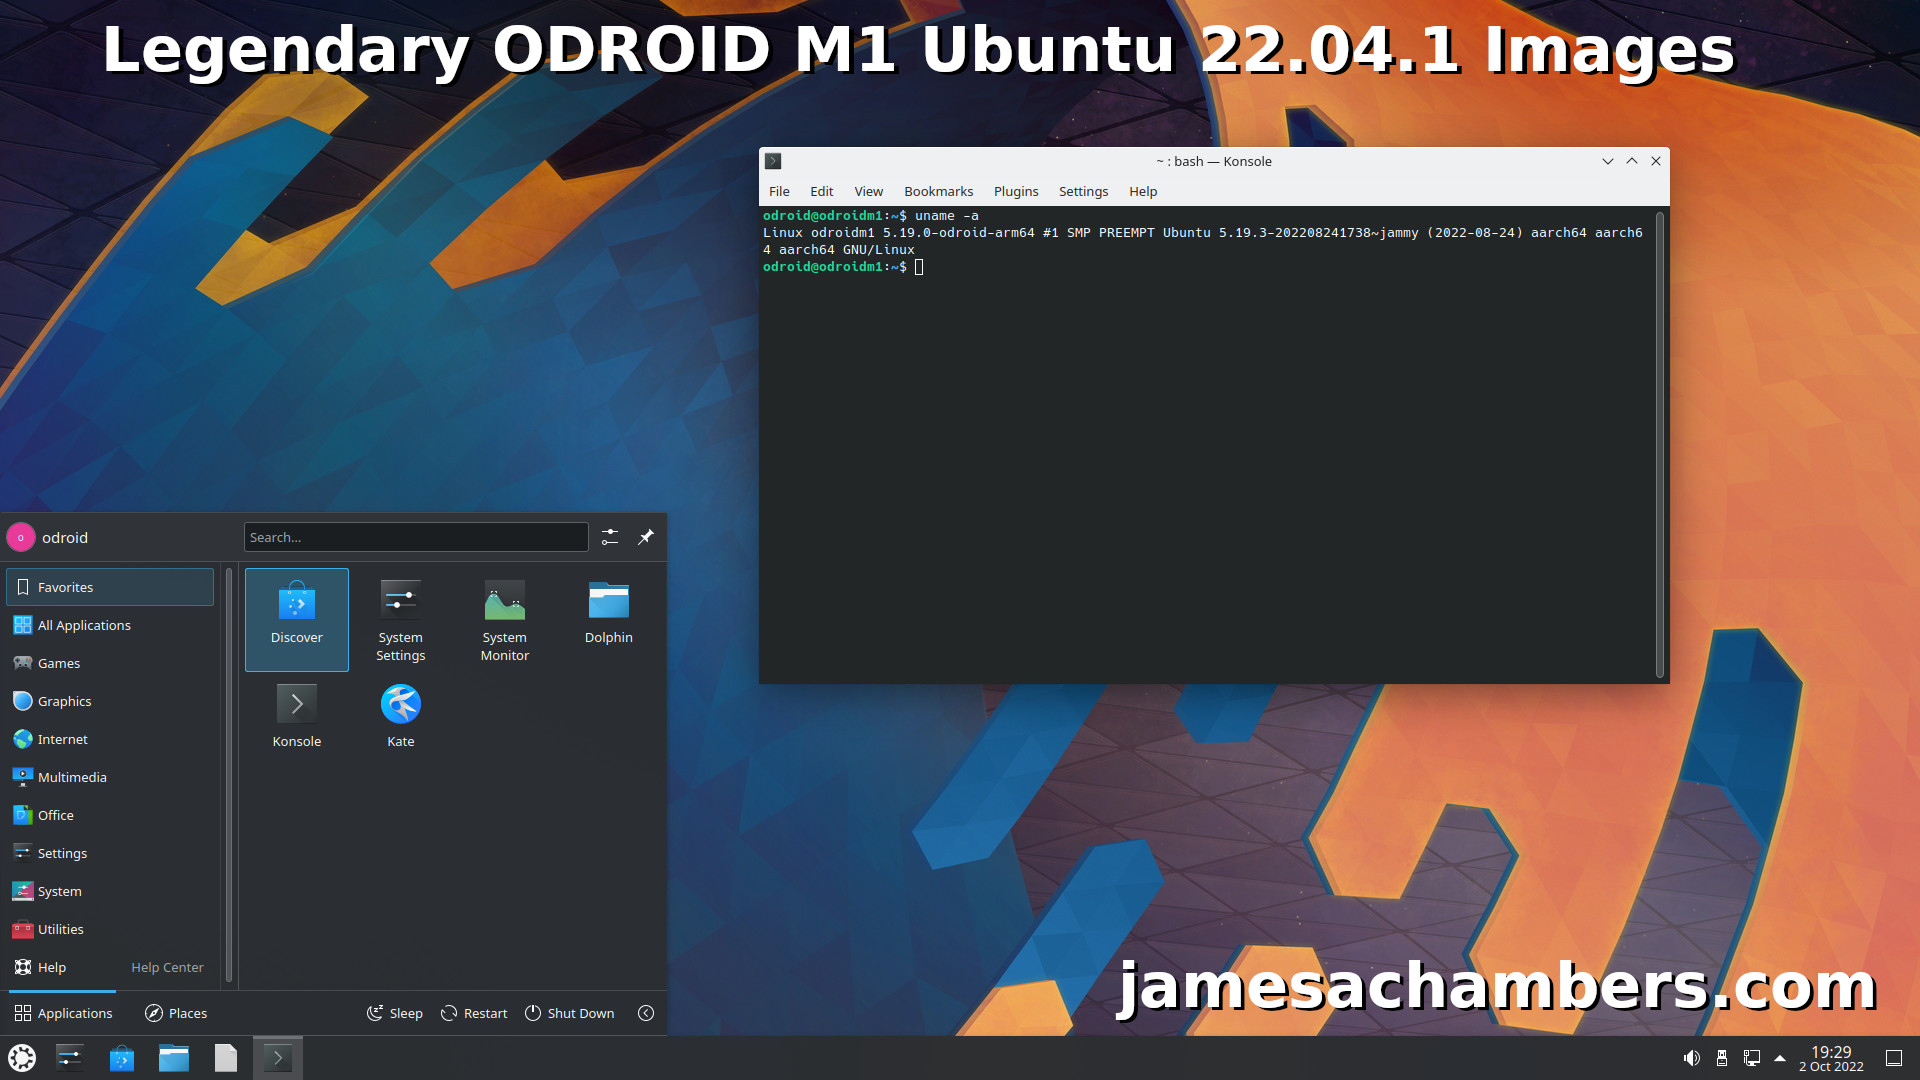This screenshot has width=1920, height=1080.
Task: Click the Search applications input field
Action: [413, 537]
